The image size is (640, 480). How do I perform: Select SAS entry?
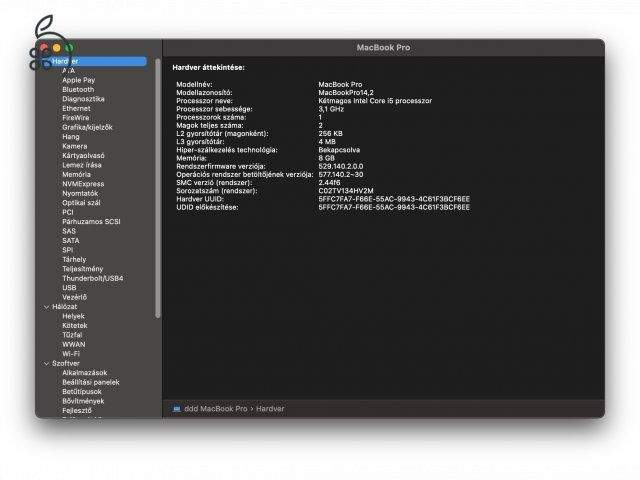(x=69, y=231)
